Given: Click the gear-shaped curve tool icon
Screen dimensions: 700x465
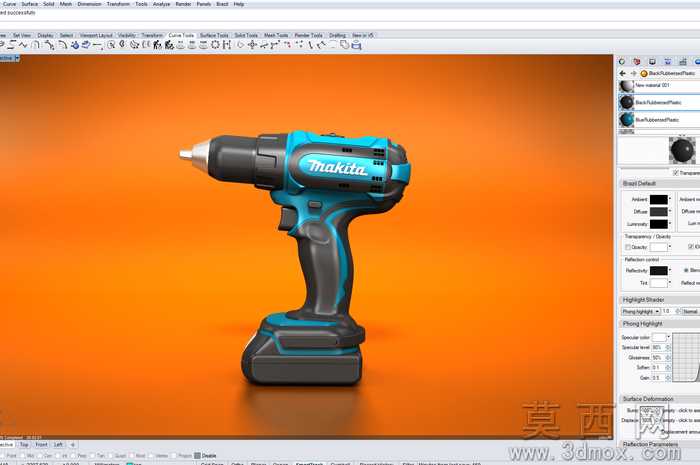Looking at the screenshot, I should (215, 45).
